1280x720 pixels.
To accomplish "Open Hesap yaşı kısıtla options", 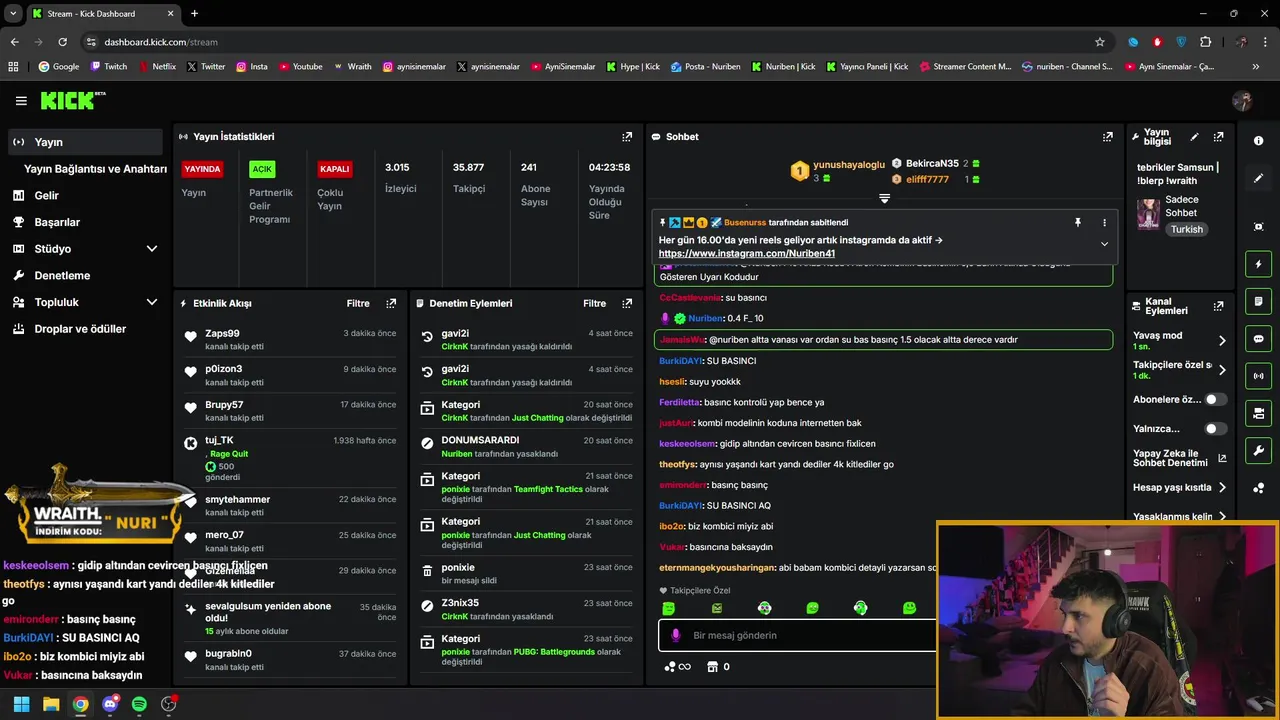I will [1180, 488].
